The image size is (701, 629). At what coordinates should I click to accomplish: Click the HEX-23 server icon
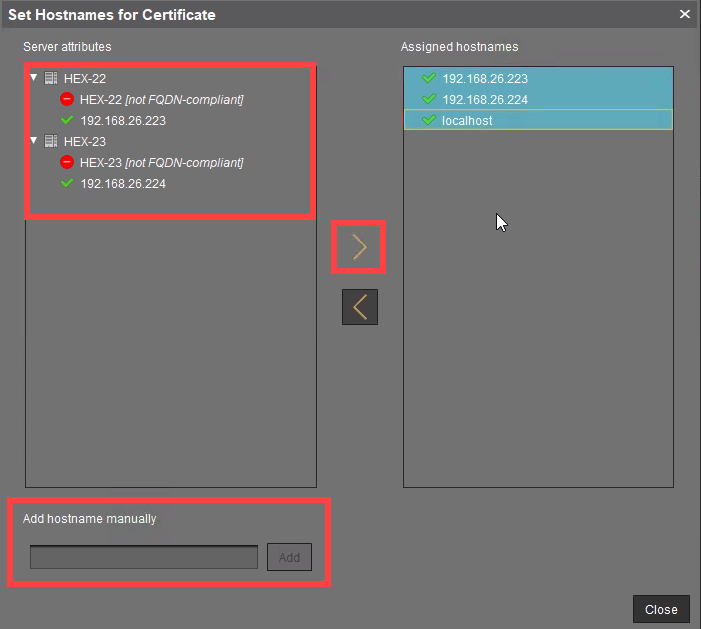[51, 142]
